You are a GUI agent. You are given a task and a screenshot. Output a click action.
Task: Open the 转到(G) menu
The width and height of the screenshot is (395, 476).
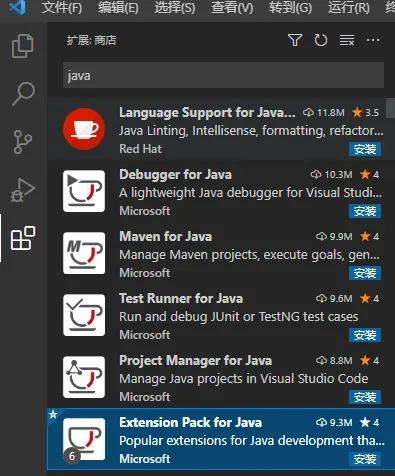[x=290, y=7]
